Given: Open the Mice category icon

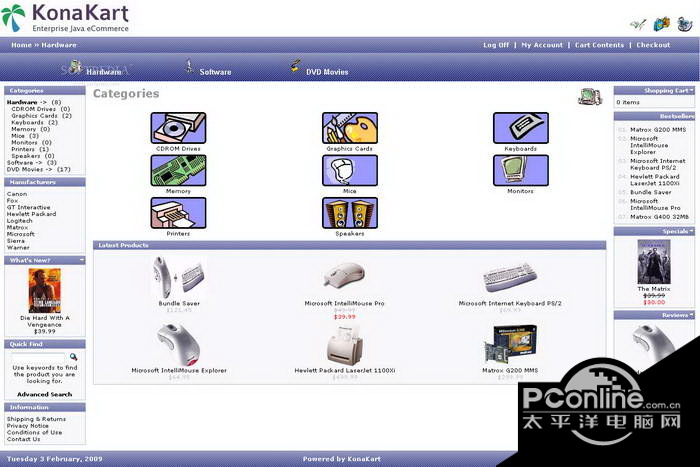Looking at the screenshot, I should pos(350,170).
